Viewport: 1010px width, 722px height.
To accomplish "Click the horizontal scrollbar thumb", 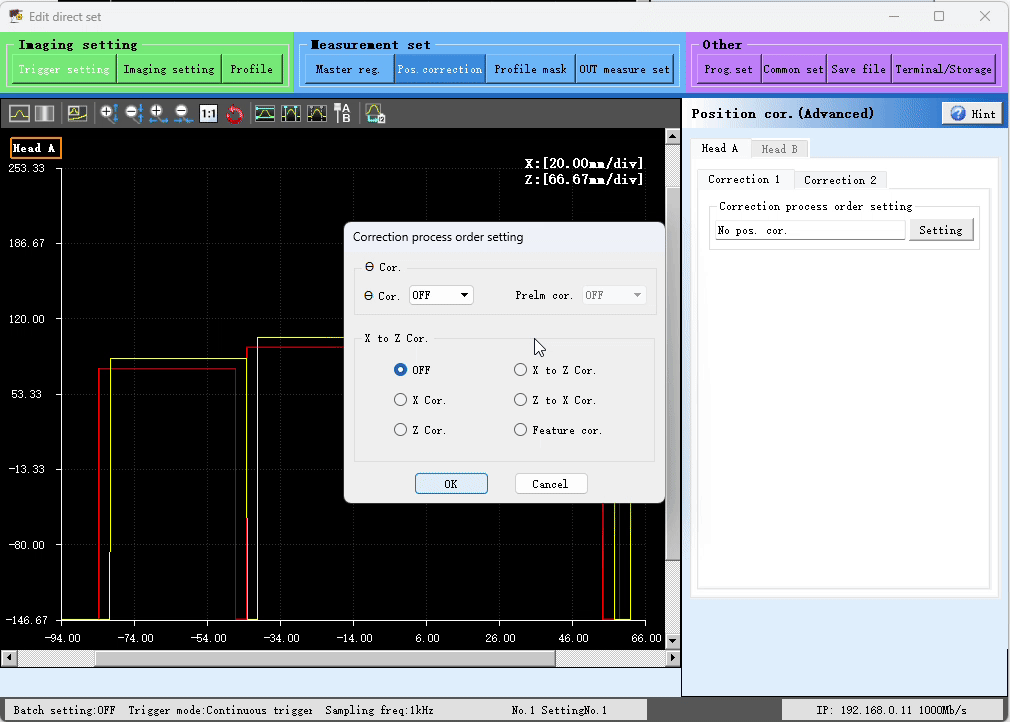I will click(x=325, y=658).
